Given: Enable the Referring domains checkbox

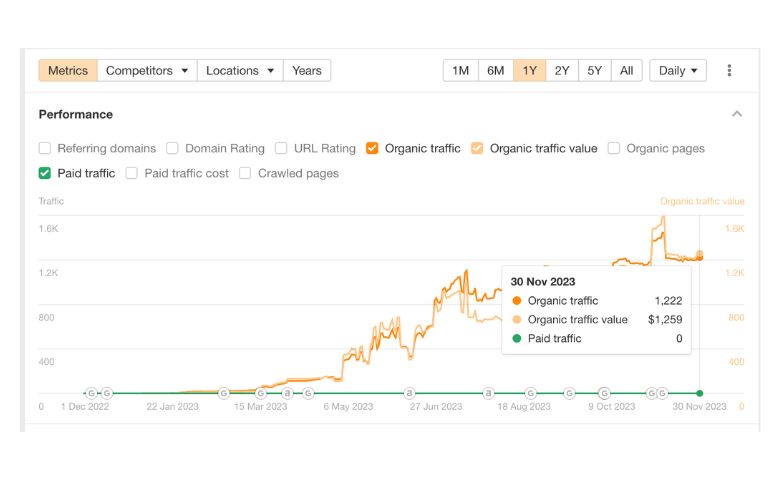Looking at the screenshot, I should tap(45, 148).
